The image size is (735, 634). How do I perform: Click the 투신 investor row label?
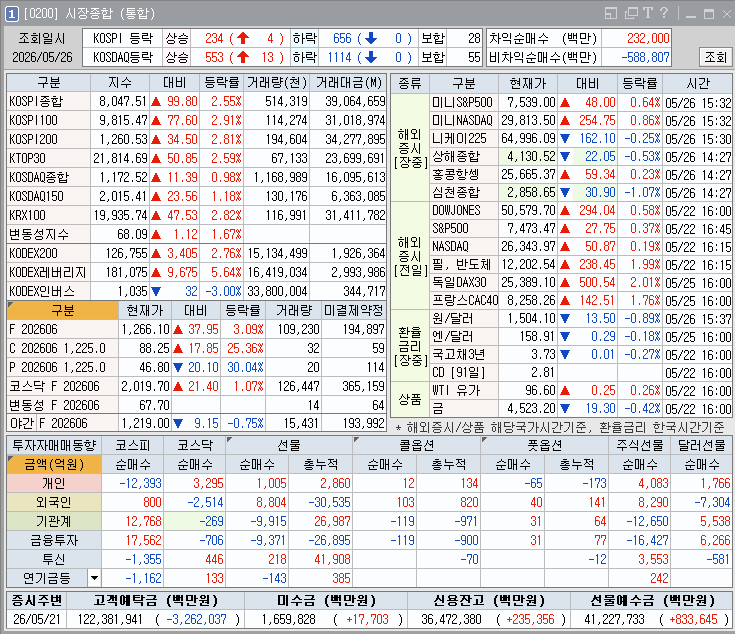(54, 559)
